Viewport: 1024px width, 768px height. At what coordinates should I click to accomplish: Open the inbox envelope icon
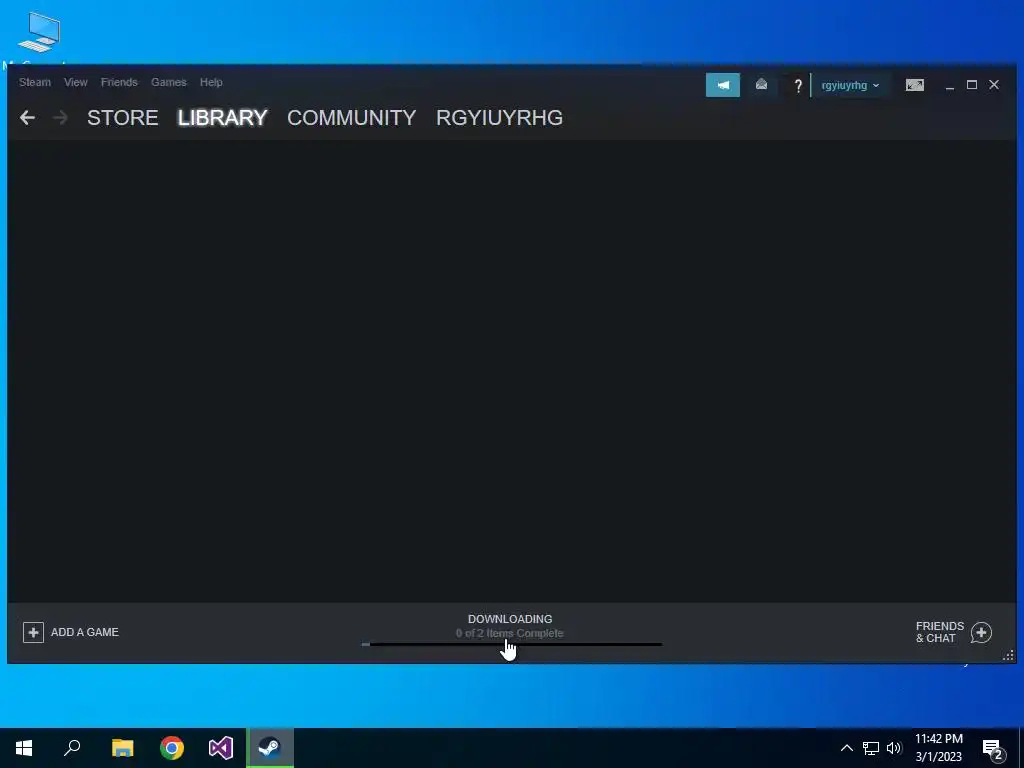click(x=761, y=85)
